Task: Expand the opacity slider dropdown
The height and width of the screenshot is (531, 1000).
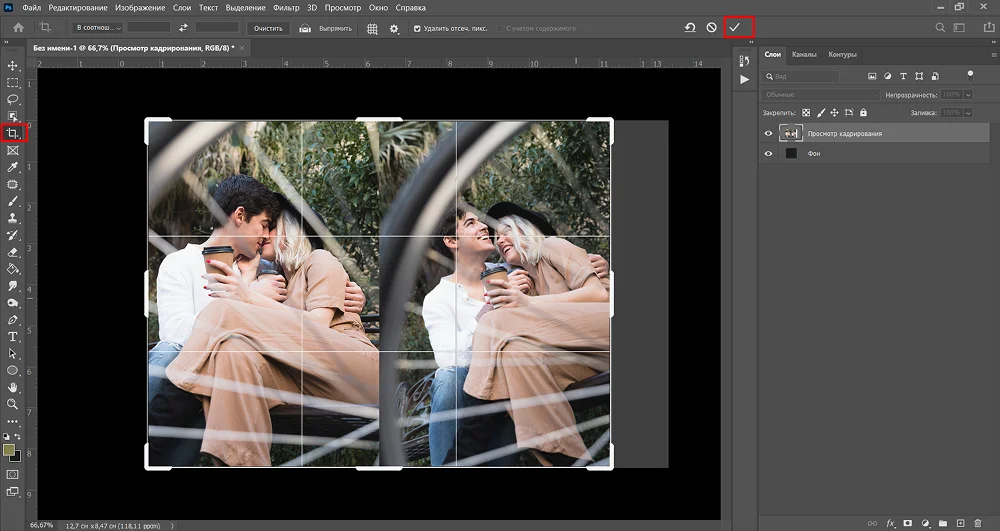Action: coord(968,94)
